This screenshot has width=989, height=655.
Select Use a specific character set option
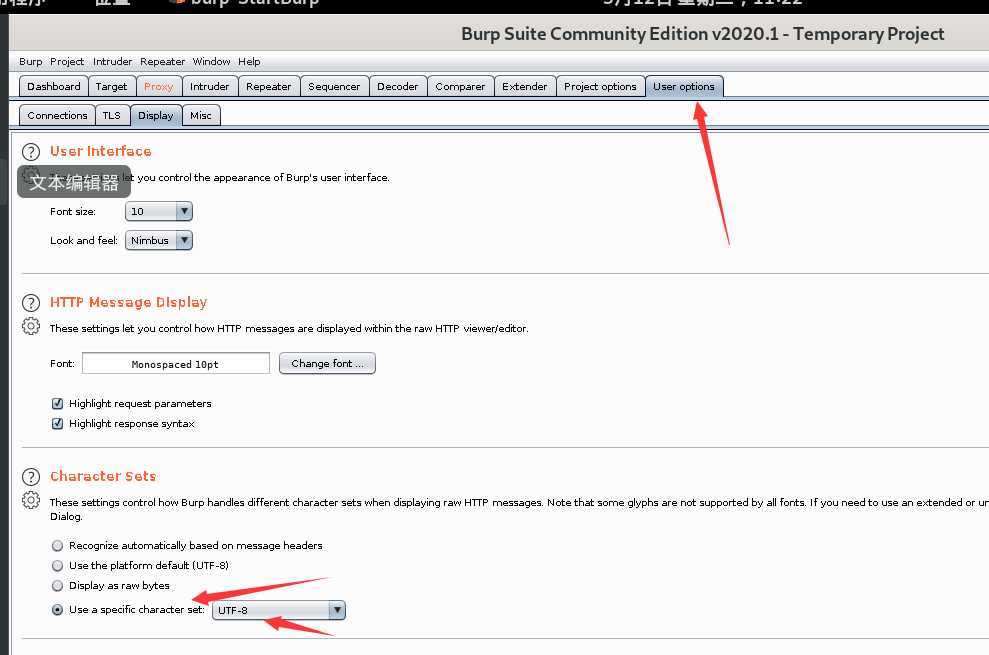57,610
